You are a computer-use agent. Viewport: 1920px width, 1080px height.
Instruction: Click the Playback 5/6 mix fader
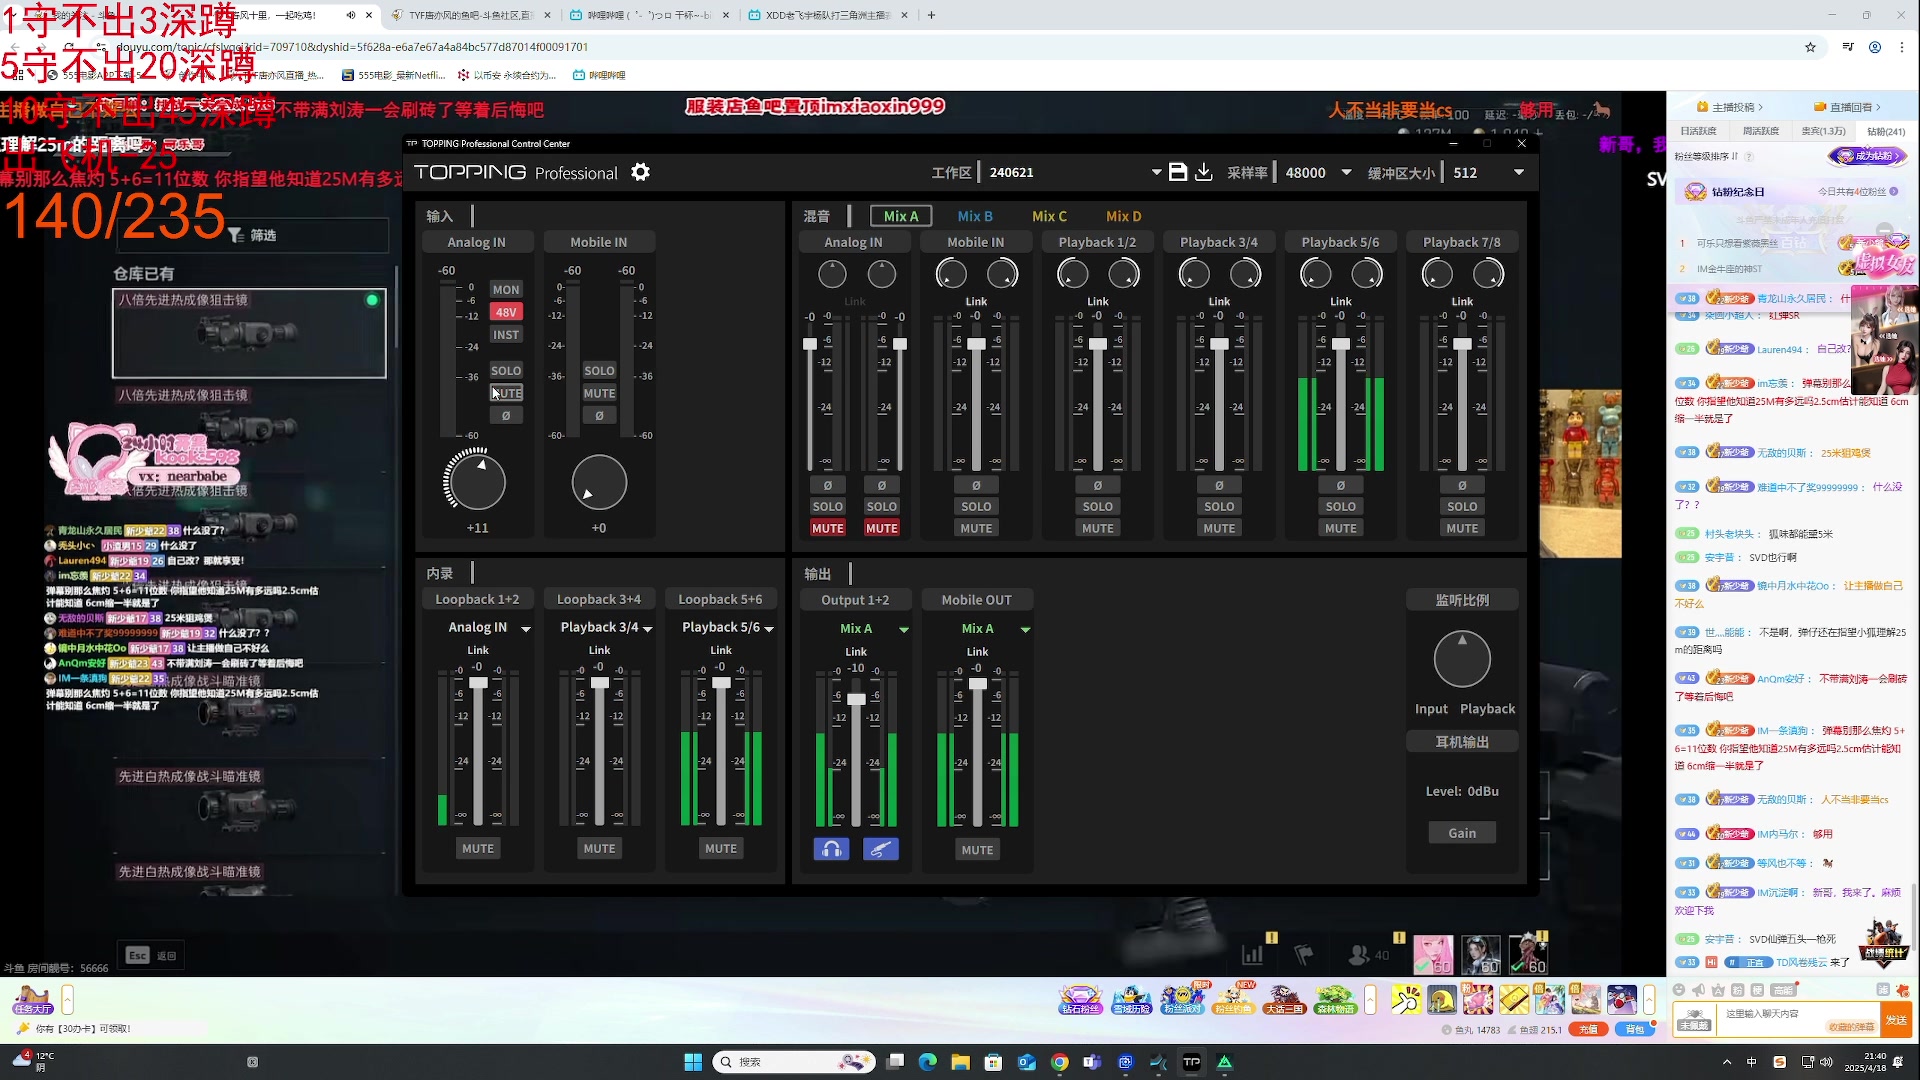[1341, 344]
